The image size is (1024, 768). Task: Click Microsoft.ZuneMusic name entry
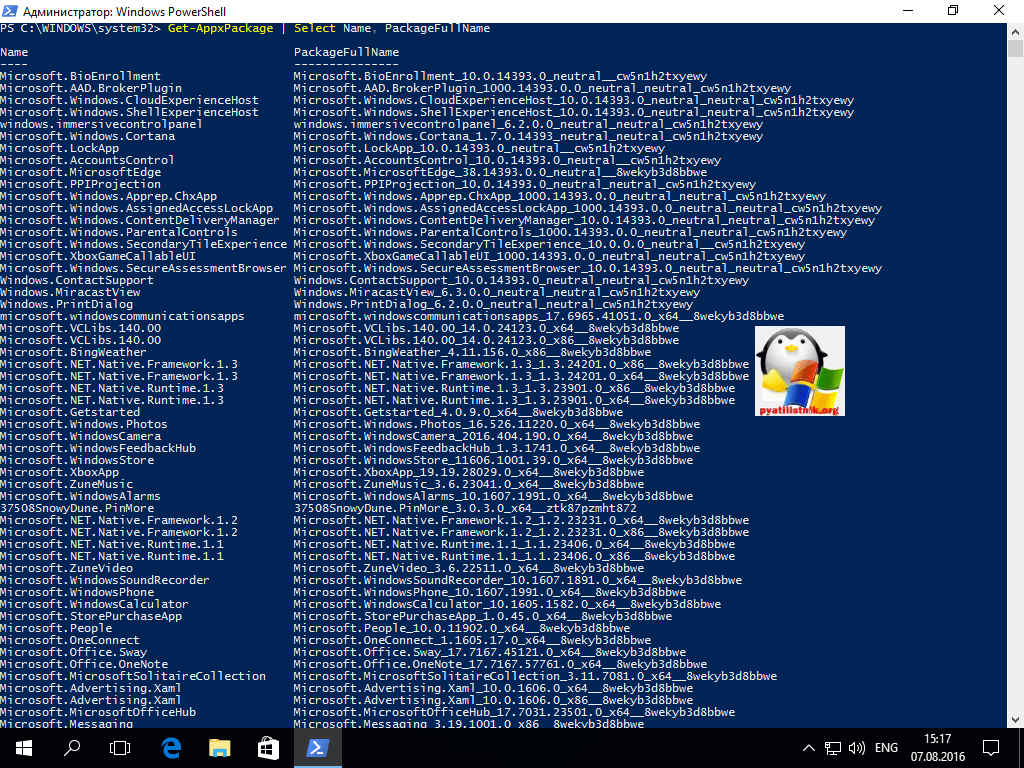tap(67, 484)
